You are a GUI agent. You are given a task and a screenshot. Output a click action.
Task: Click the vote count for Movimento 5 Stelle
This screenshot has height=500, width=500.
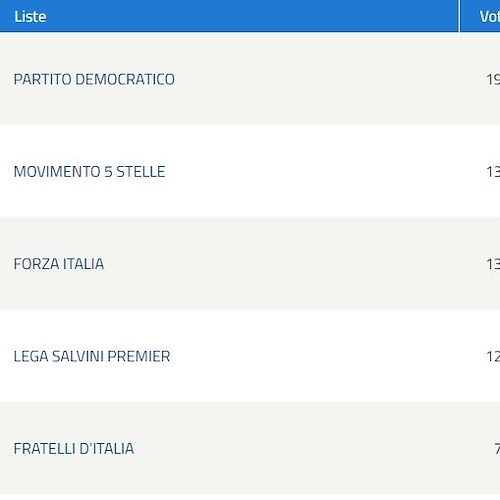pyautogui.click(x=493, y=172)
